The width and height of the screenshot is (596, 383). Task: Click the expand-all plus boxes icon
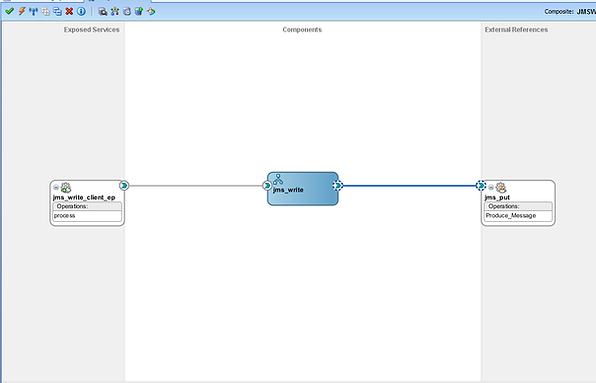tap(46, 11)
